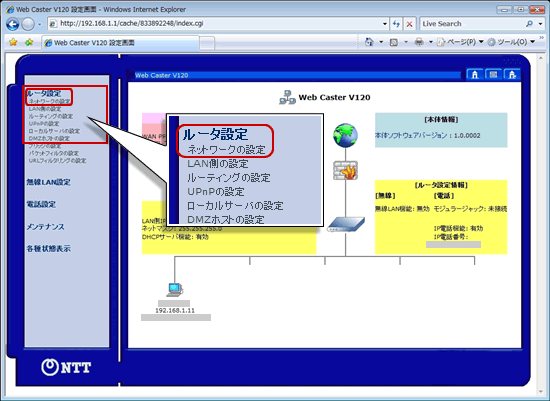
Task: Open ローカルサーバの設定 in the sidebar
Action: click(x=54, y=131)
